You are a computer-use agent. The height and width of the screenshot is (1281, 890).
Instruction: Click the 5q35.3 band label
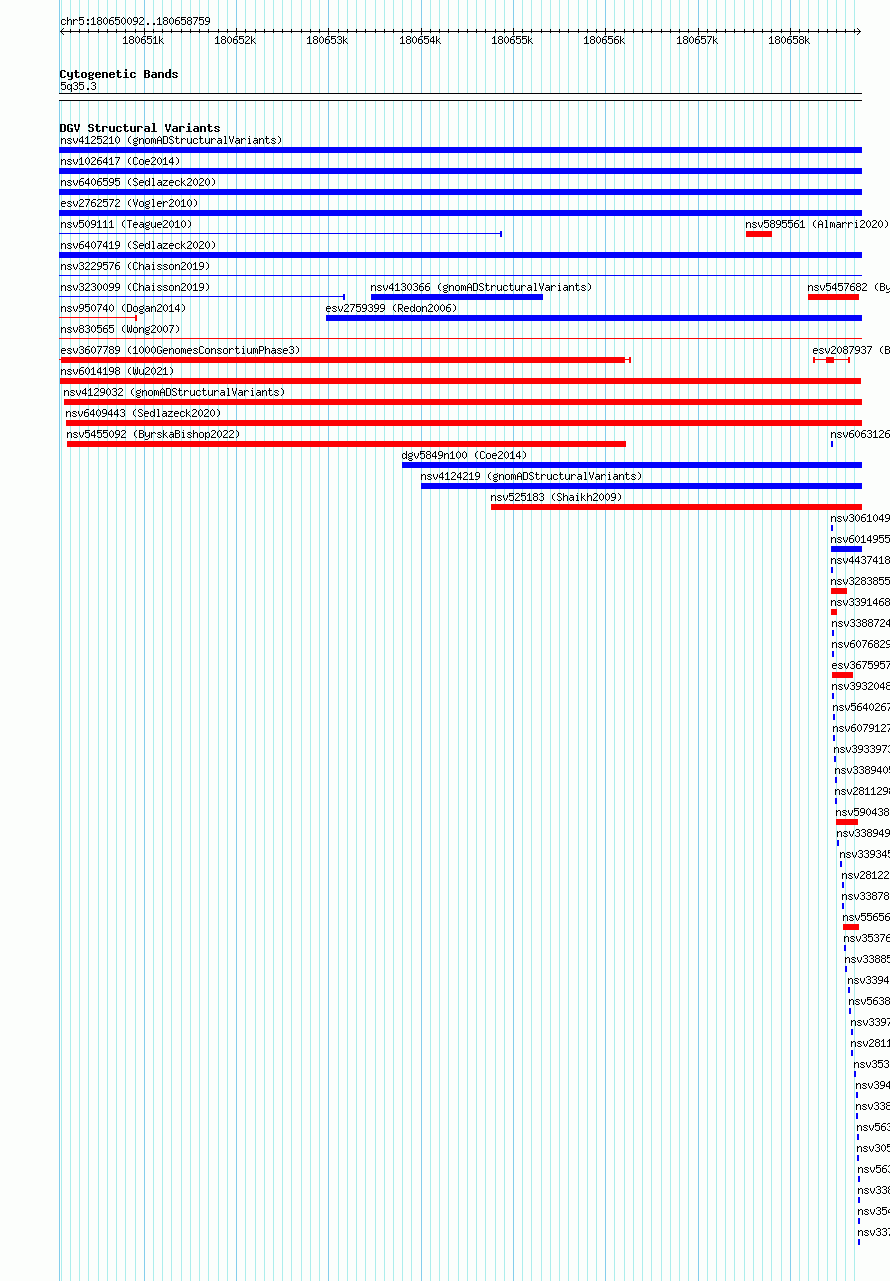(x=79, y=87)
